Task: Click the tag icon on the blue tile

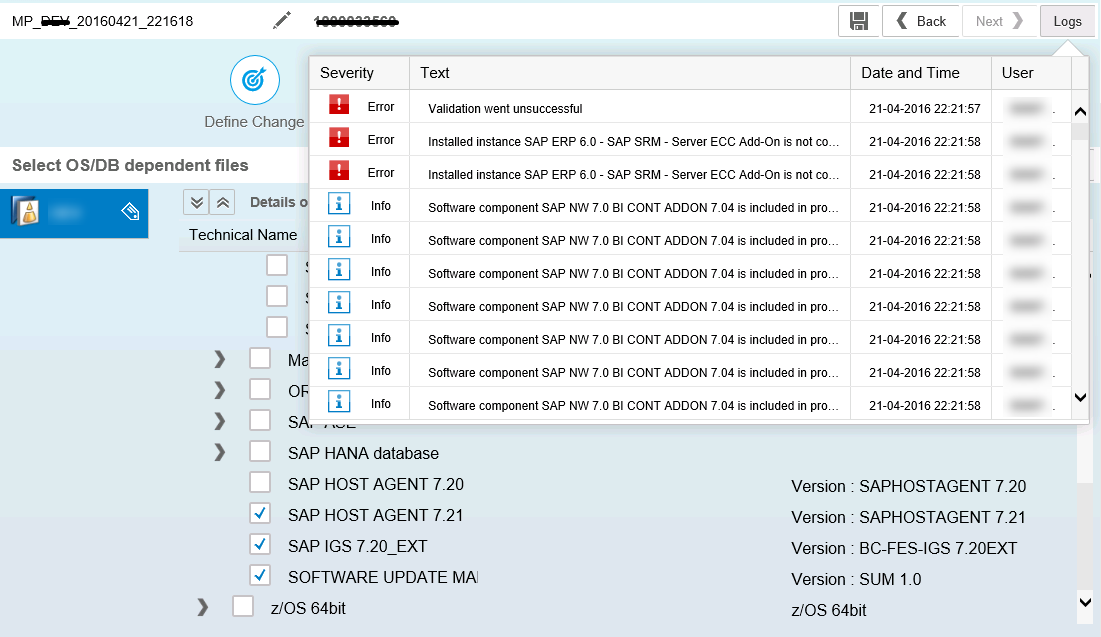Action: [x=130, y=211]
